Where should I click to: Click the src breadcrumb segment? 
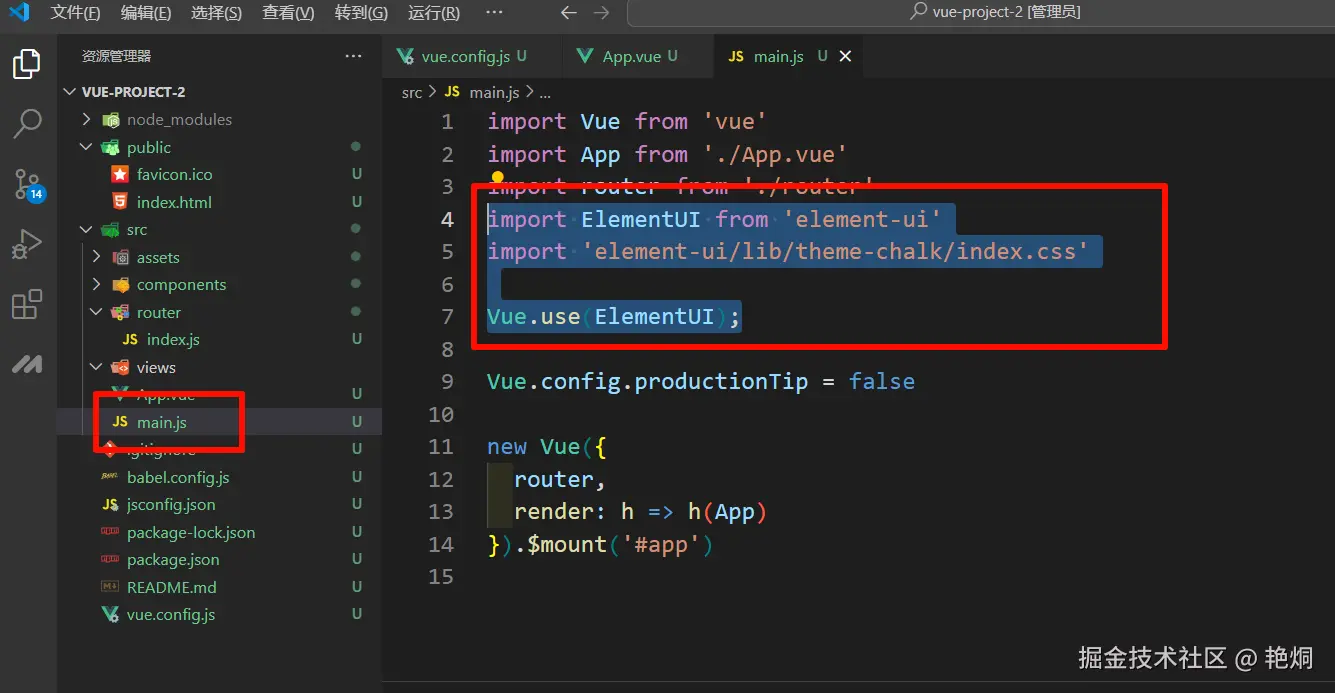[x=412, y=92]
